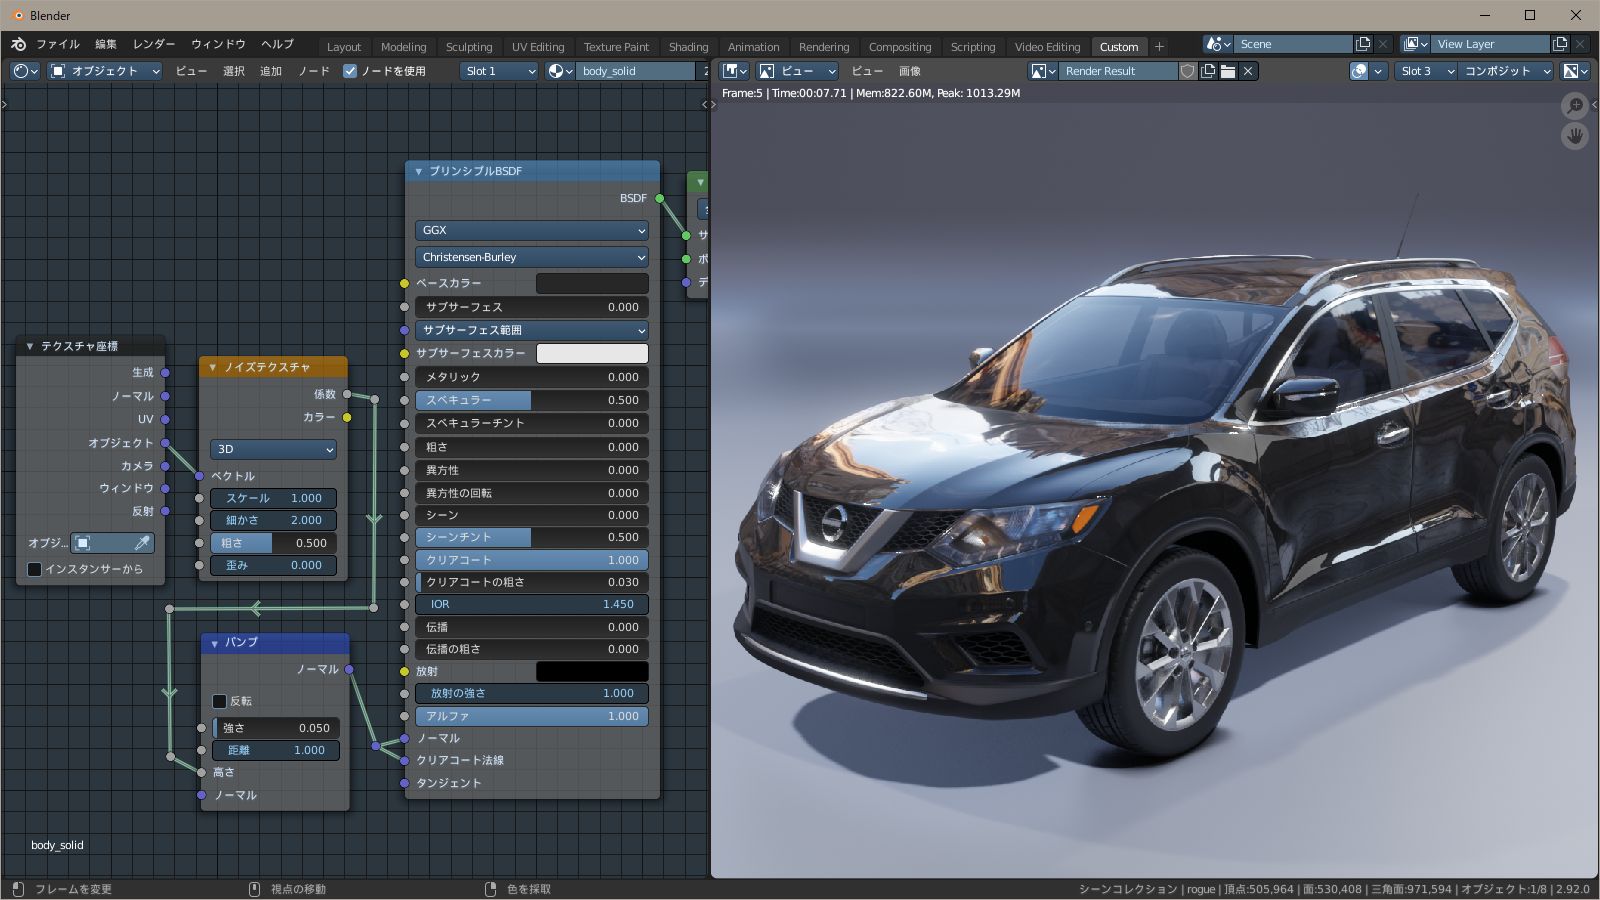Open the display channels selector icon
Viewport: 1600px width, 900px height.
(1576, 71)
